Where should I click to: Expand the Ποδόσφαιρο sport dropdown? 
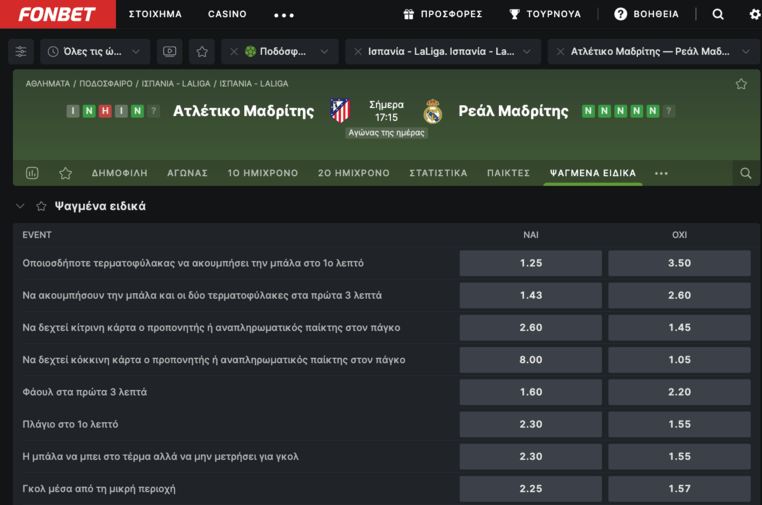point(279,52)
